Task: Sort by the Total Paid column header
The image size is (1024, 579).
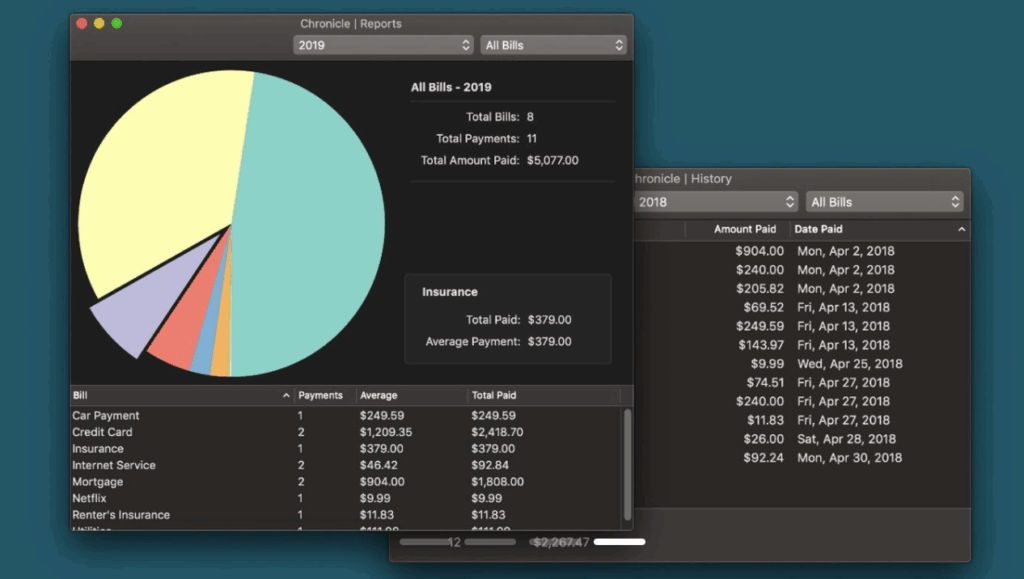Action: tap(543, 395)
